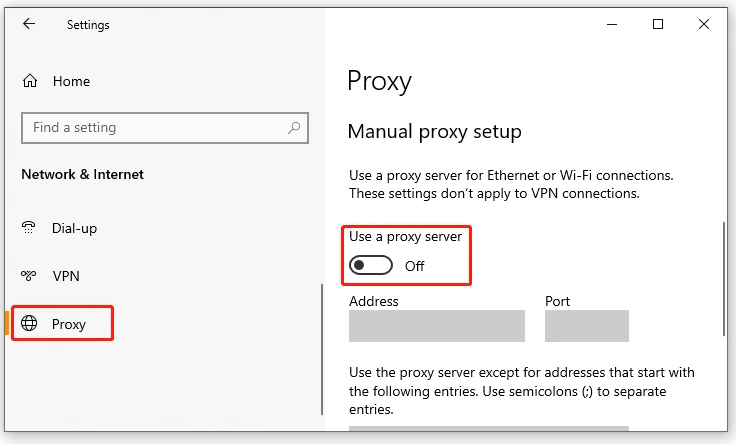Screen dimensions: 736x444
Task: Click the Proxy globe icon
Action: 30,324
